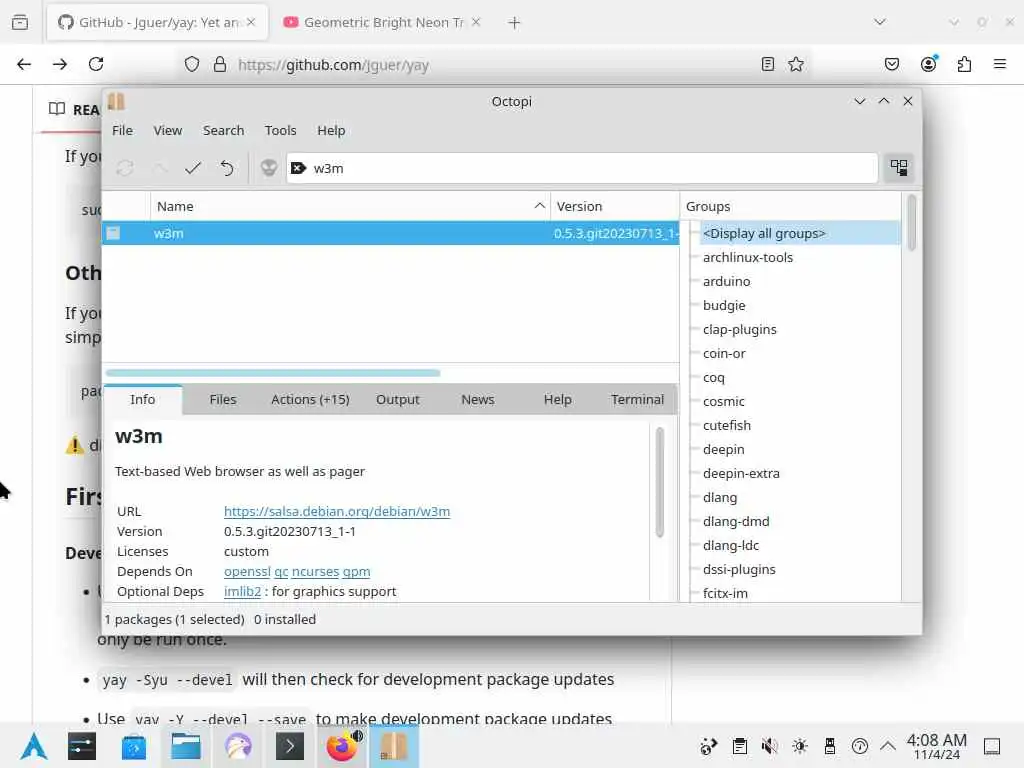Click the package list horizontal scrollbar
Viewport: 1024px width, 768px height.
click(x=273, y=373)
